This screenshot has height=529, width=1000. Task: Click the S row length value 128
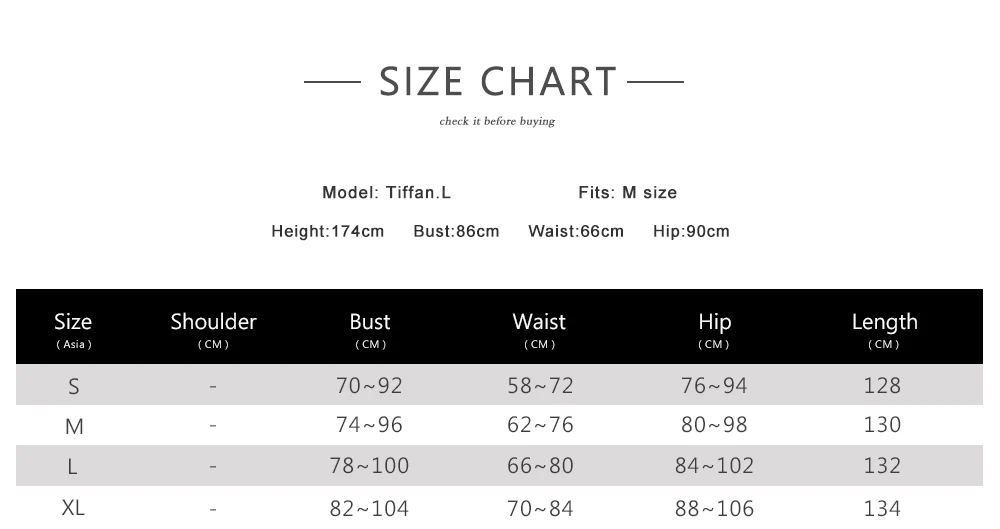(x=882, y=386)
